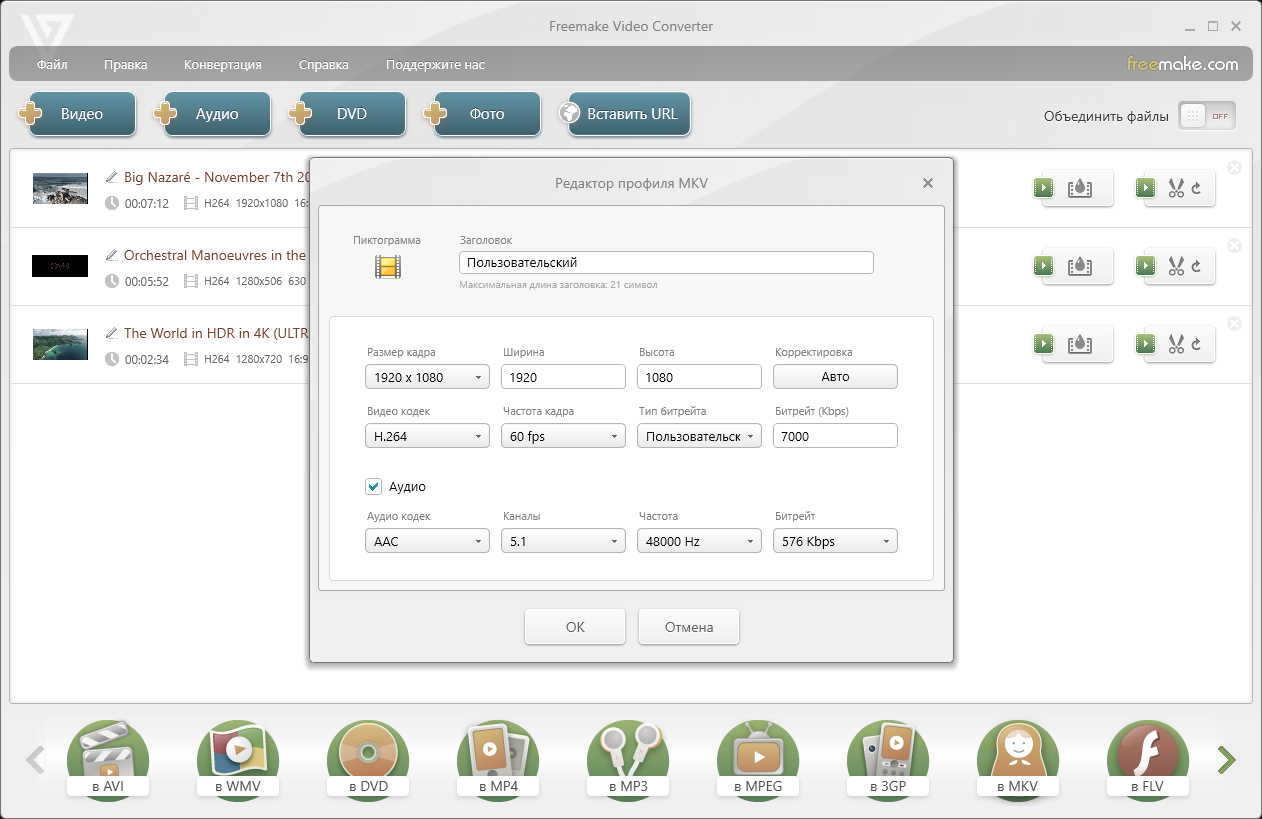
Task: Select the 'в WMV' output format icon
Action: (x=237, y=758)
